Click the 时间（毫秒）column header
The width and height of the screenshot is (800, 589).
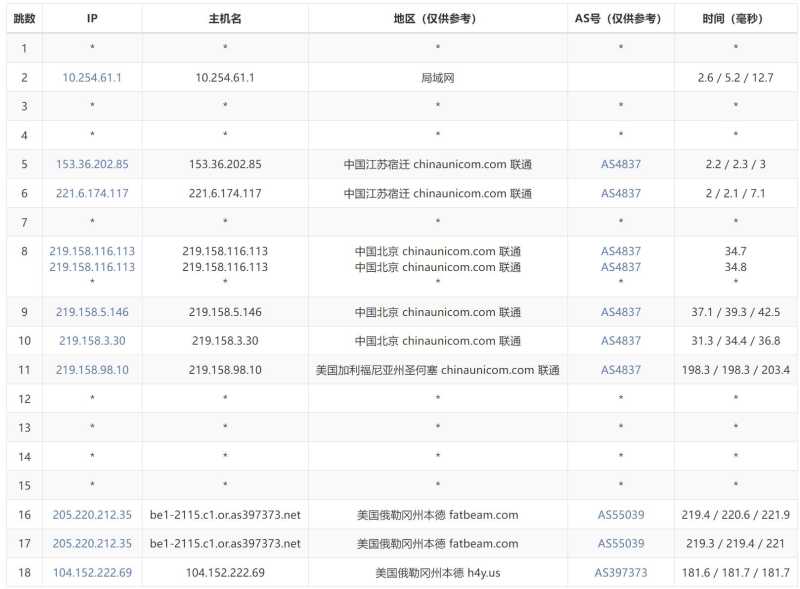pos(737,18)
